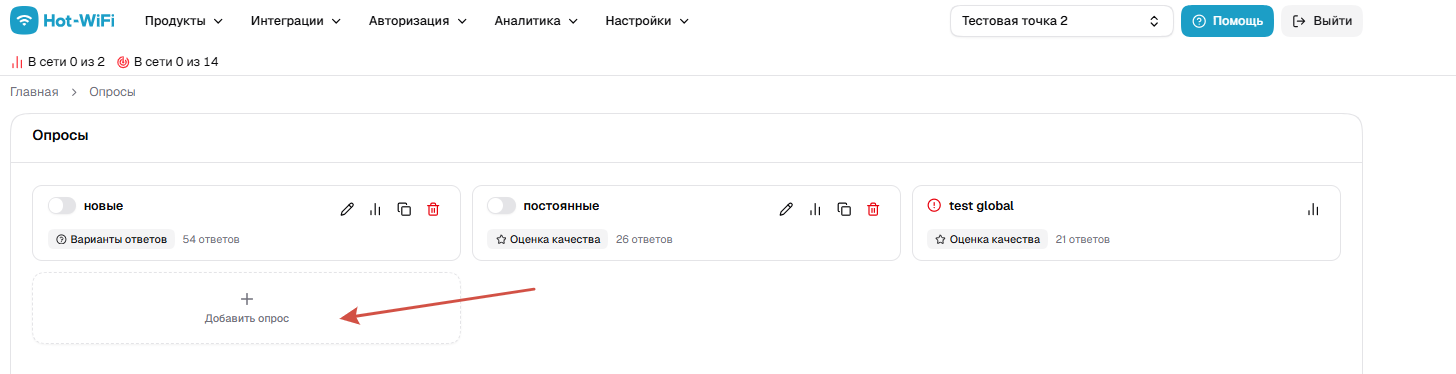Enable the "постоянные" survey toggle
Viewport: 1456px width, 374px height.
[501, 205]
